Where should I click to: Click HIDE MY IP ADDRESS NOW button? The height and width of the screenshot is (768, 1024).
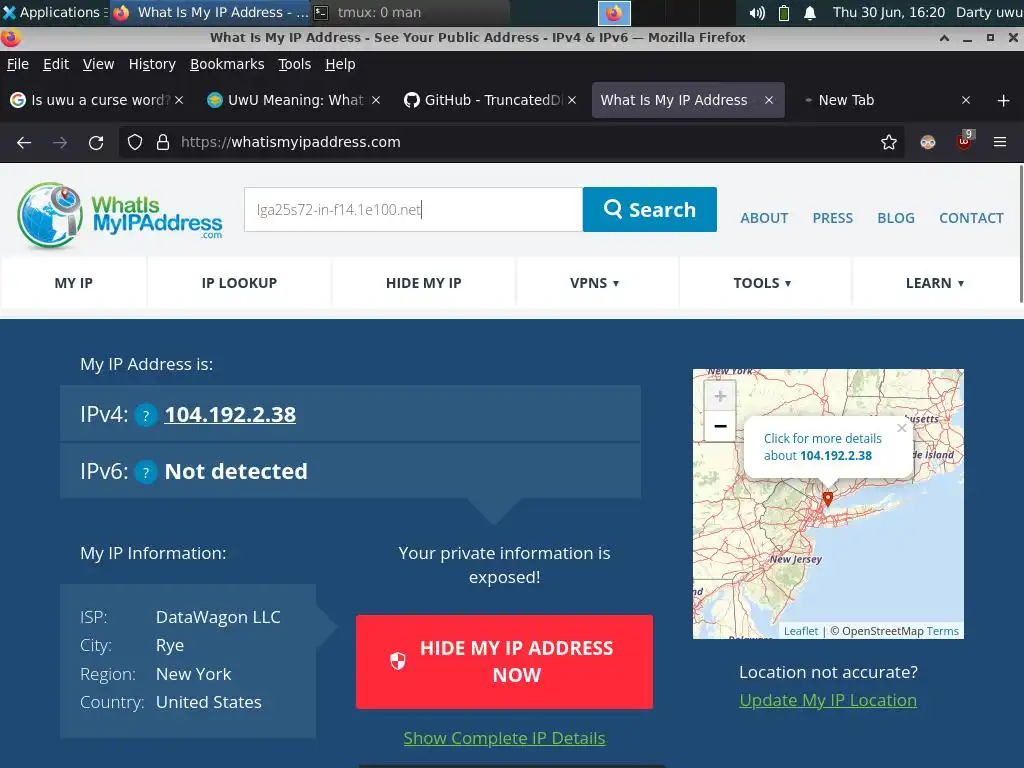[504, 662]
